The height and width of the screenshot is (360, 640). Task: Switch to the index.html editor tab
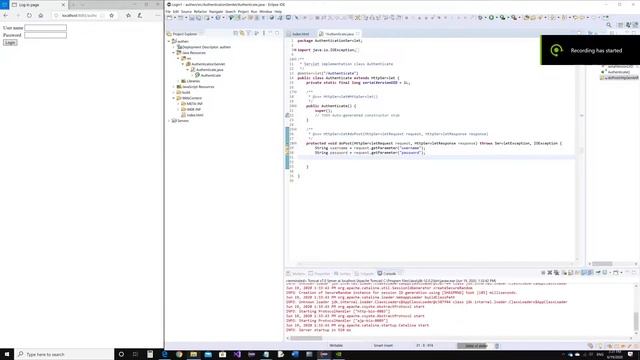[x=300, y=34]
